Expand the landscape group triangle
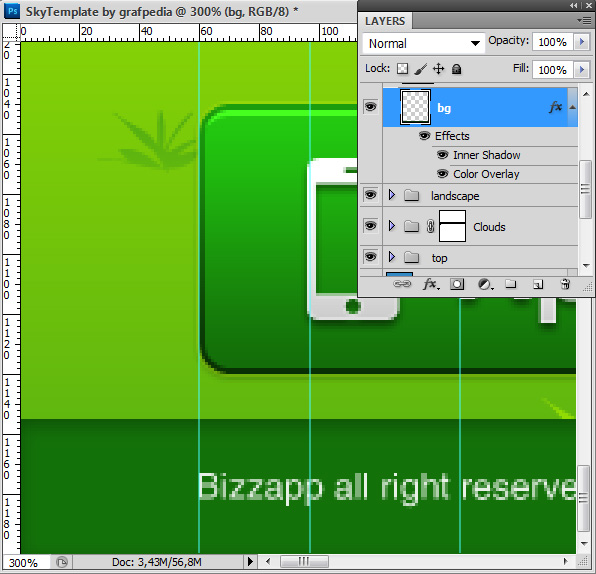 [392, 195]
